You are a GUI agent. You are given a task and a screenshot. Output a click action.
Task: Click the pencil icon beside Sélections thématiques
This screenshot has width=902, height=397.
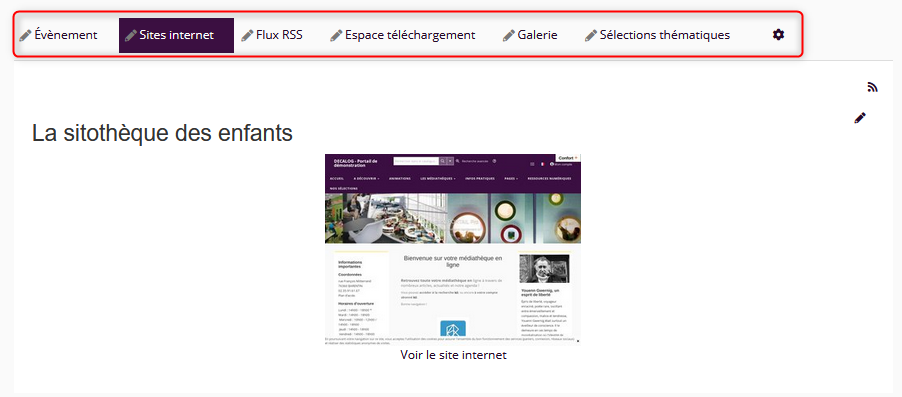(591, 36)
